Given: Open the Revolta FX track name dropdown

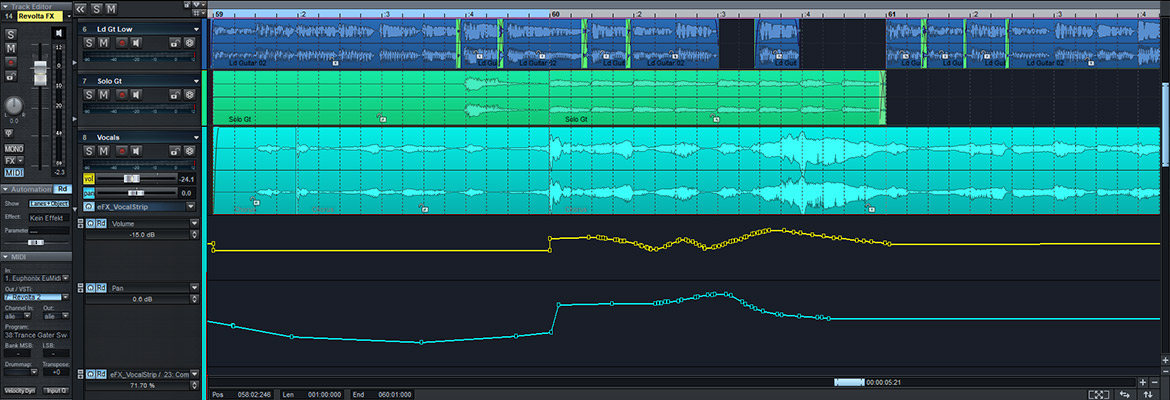Looking at the screenshot, I should point(69,16).
